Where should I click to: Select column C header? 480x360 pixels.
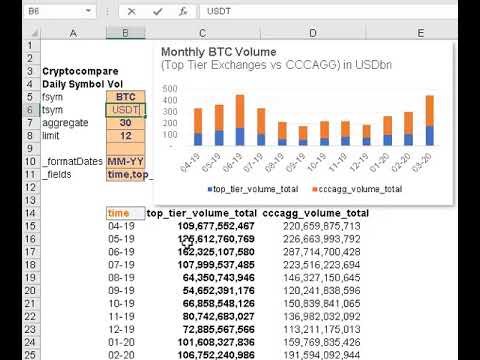tap(202, 33)
